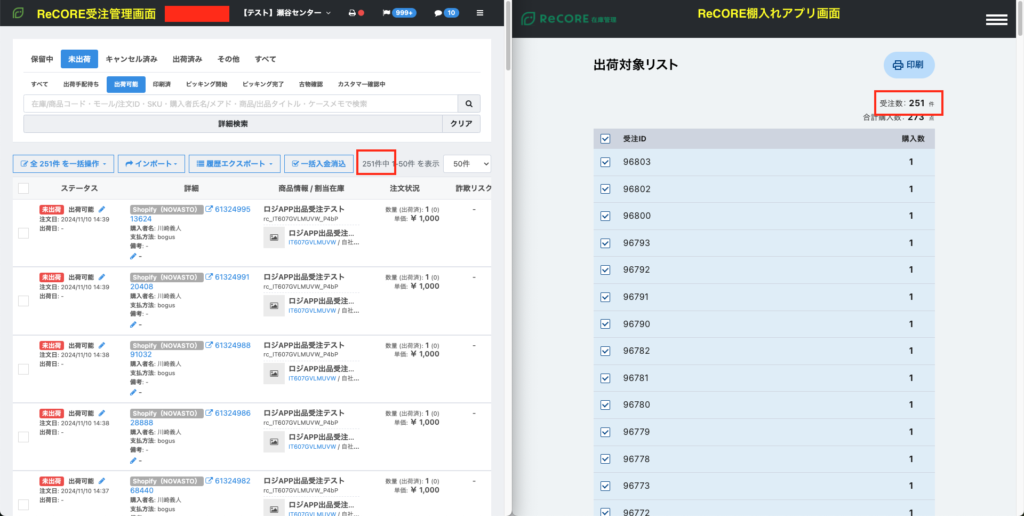Click product image placeholder for order 61324995
The image size is (1024, 516).
(x=274, y=238)
